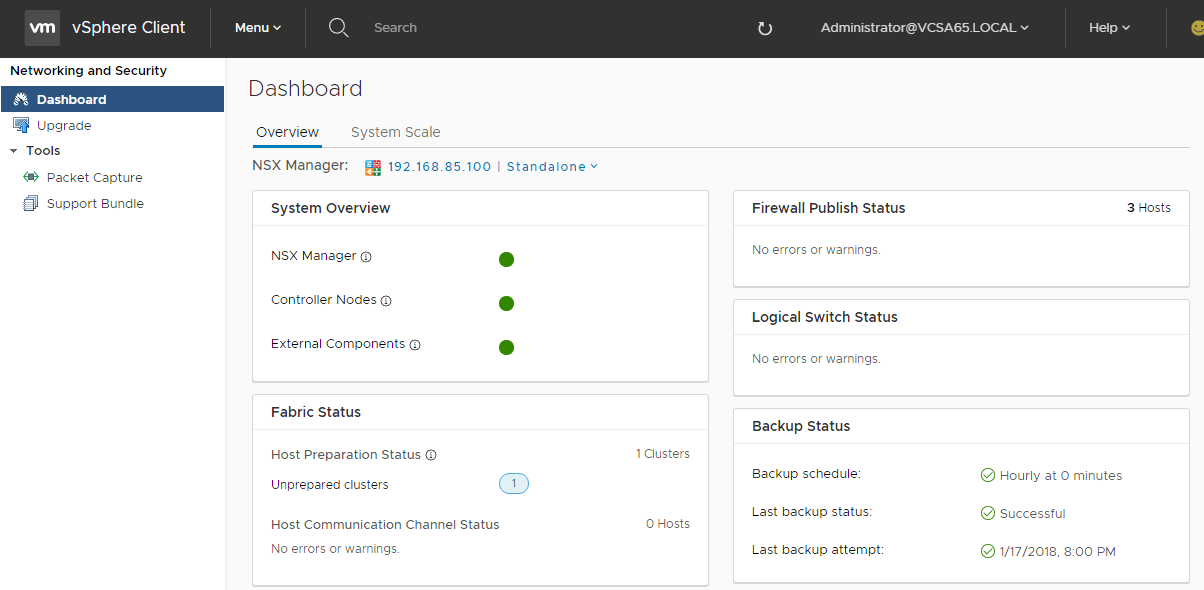Open Packet Capture in sidebar
Viewport: 1204px width, 590px height.
click(94, 178)
